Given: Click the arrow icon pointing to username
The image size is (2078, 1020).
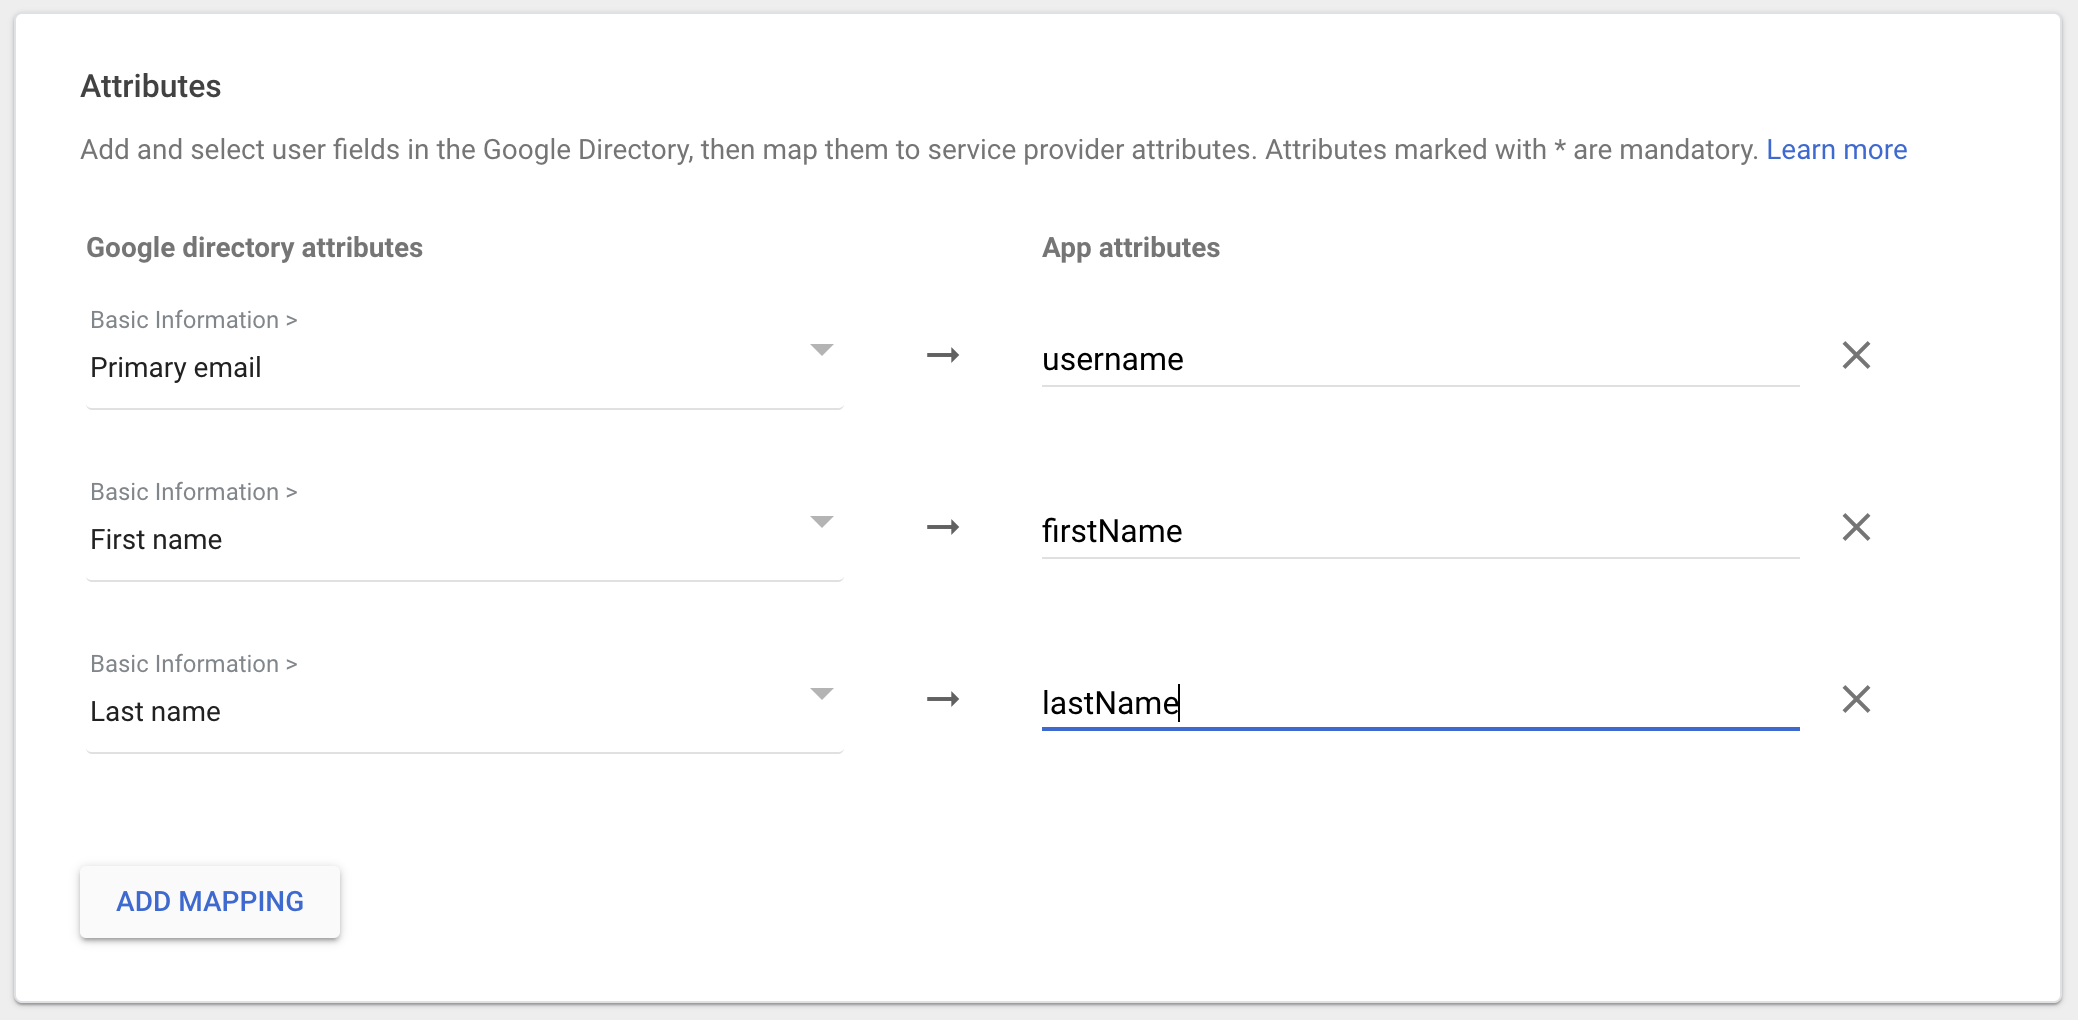Looking at the screenshot, I should click(x=942, y=355).
